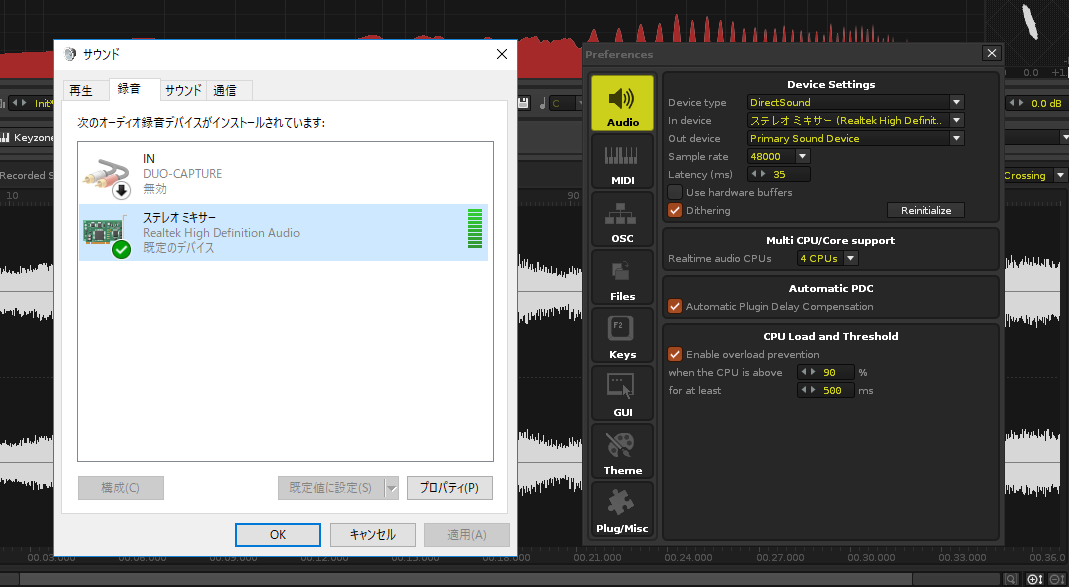The width and height of the screenshot is (1069, 587).
Task: Switch to the MIDI preferences section
Action: point(622,161)
